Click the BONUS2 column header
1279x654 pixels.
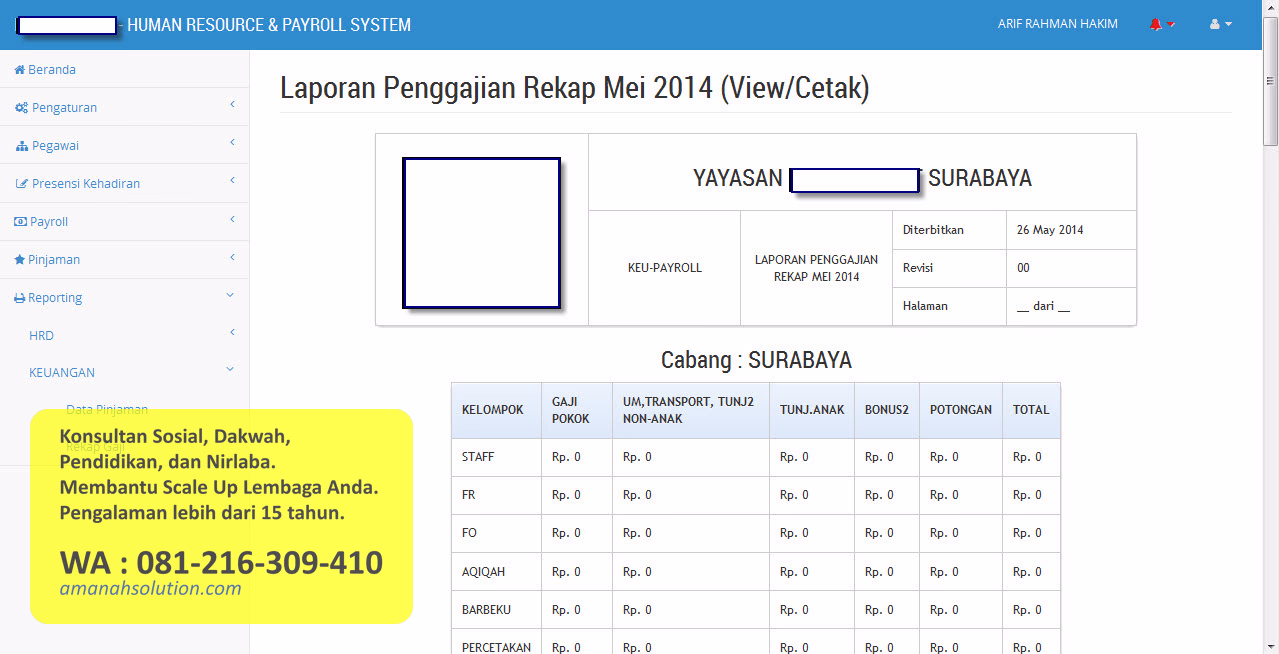point(886,410)
